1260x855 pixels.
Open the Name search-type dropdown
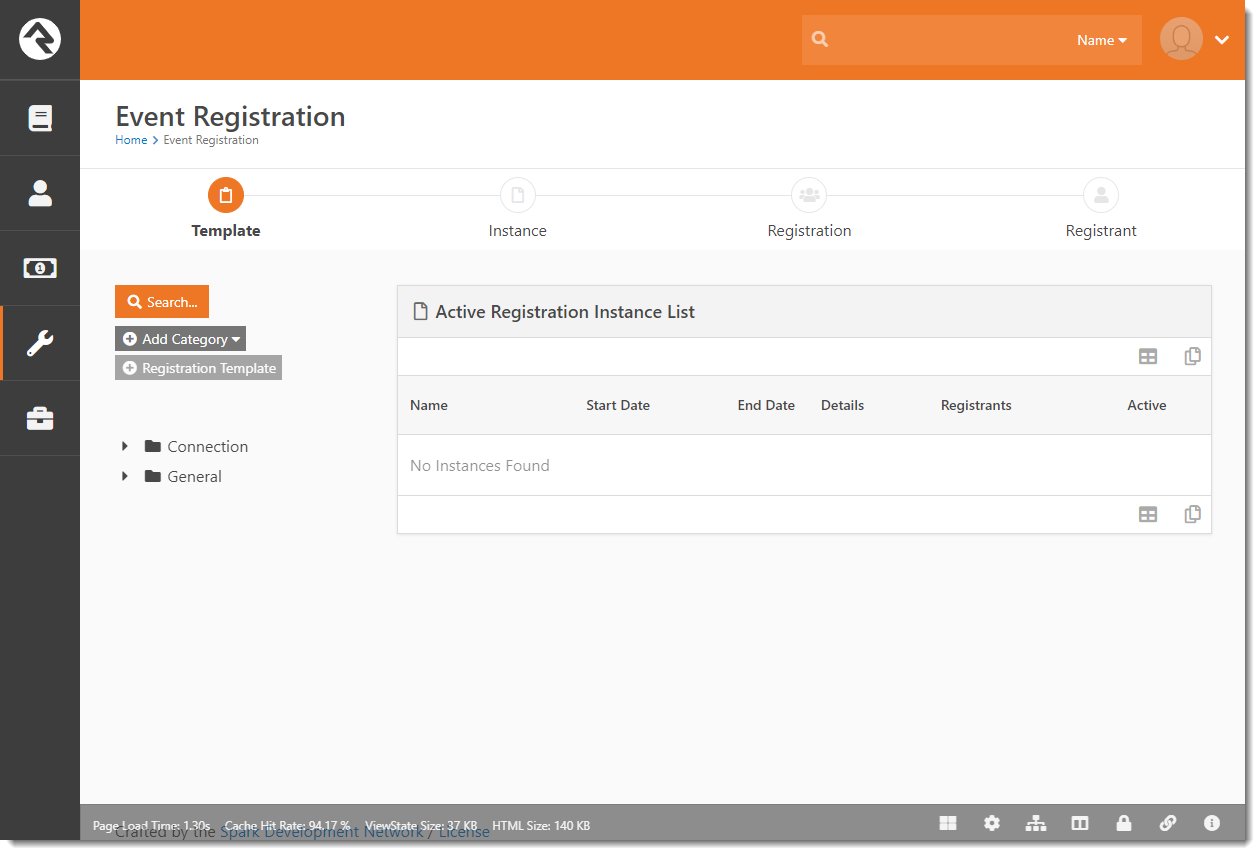click(x=1102, y=40)
